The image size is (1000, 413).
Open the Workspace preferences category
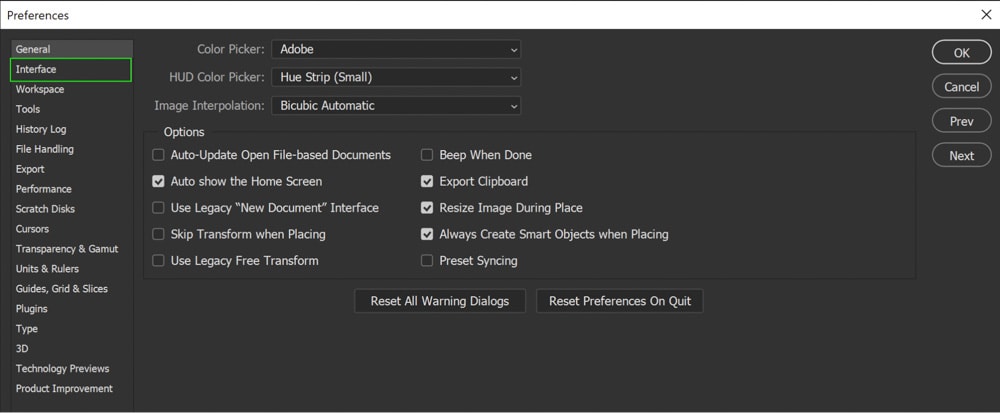click(x=71, y=89)
